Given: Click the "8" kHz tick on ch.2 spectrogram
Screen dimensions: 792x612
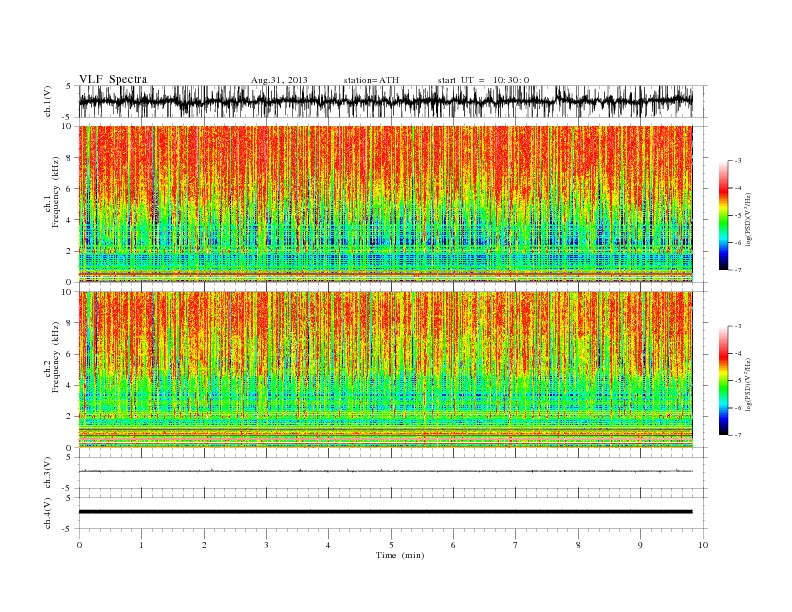Looking at the screenshot, I should click(x=69, y=323).
